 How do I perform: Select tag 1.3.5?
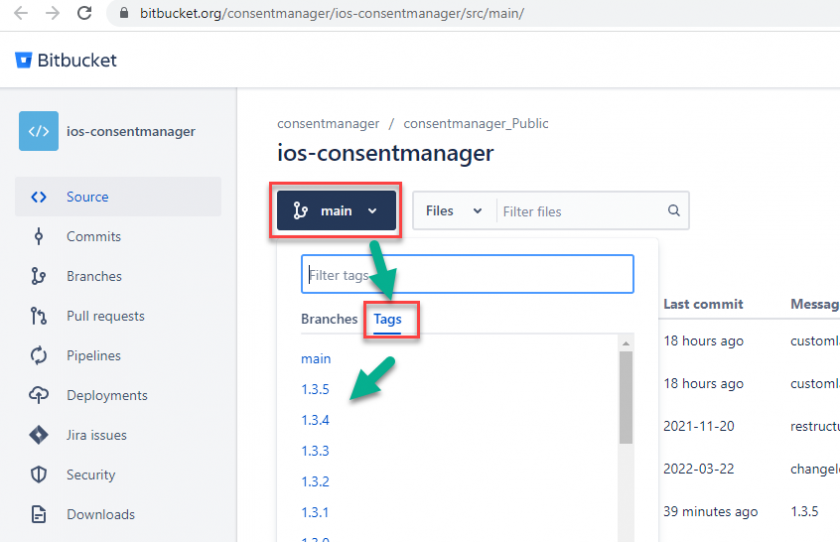[315, 389]
